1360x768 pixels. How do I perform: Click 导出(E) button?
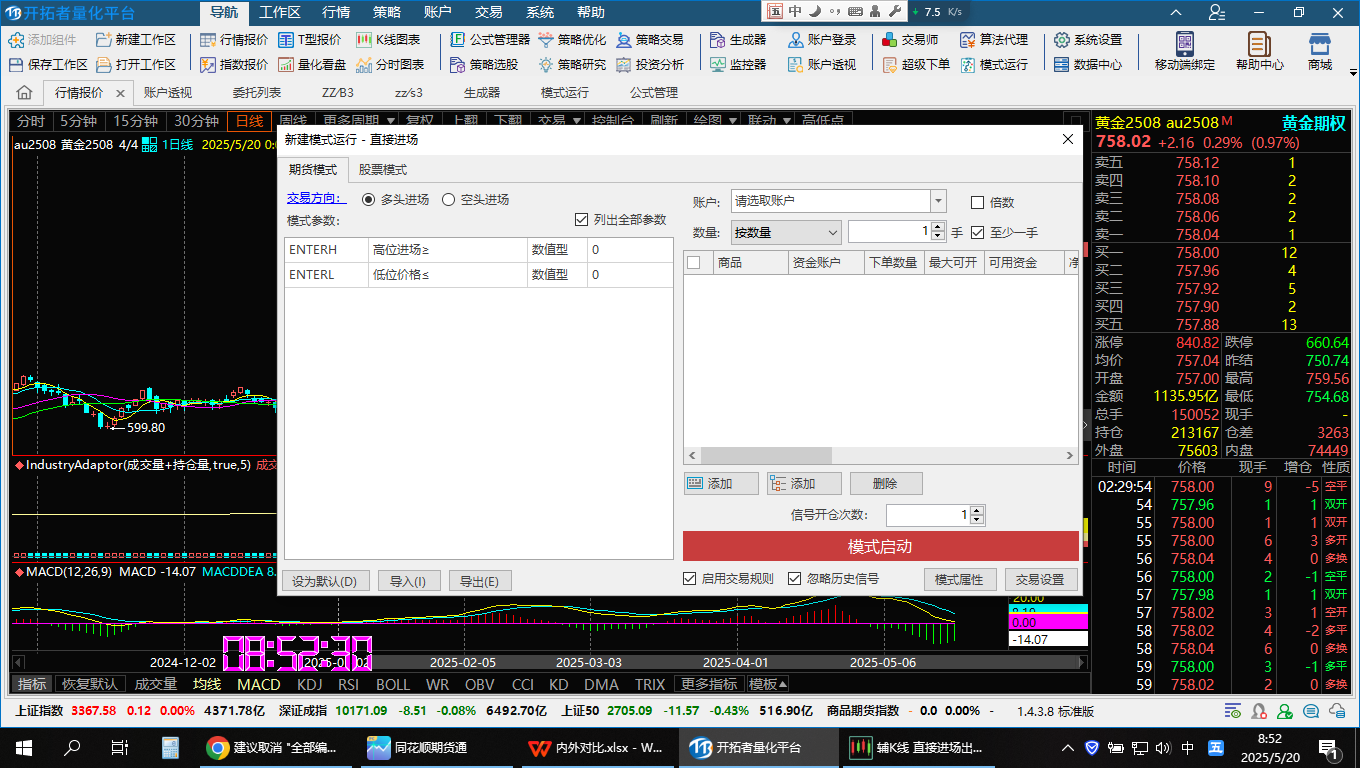[x=480, y=581]
